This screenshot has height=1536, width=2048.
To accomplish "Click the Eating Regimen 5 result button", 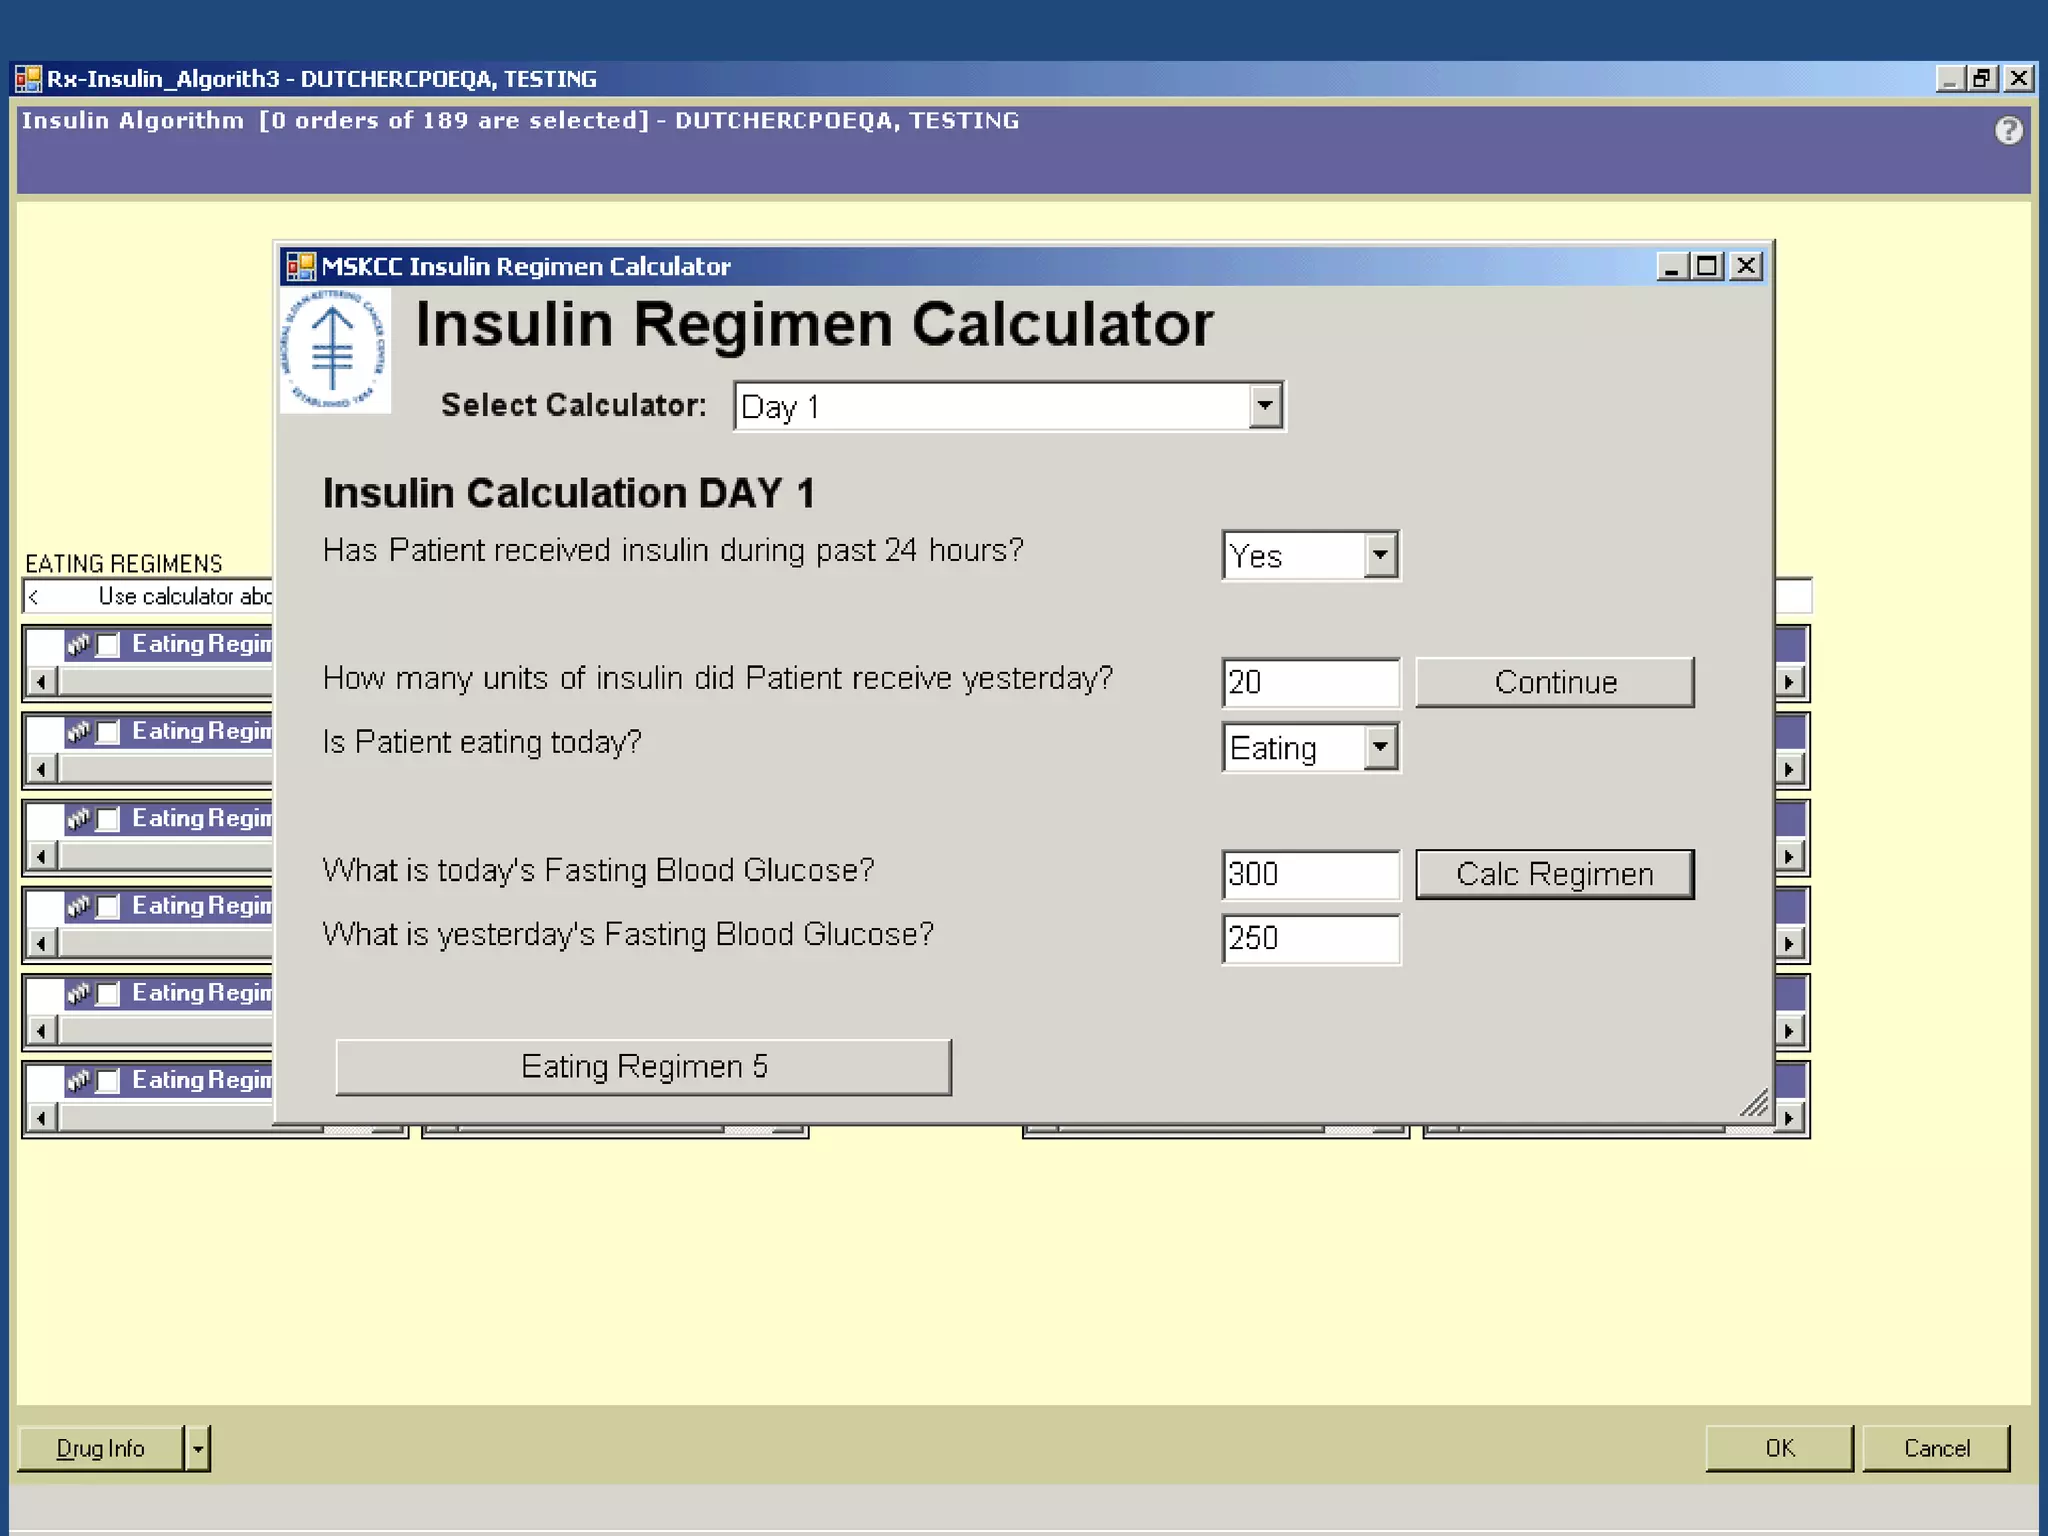I will click(643, 1067).
